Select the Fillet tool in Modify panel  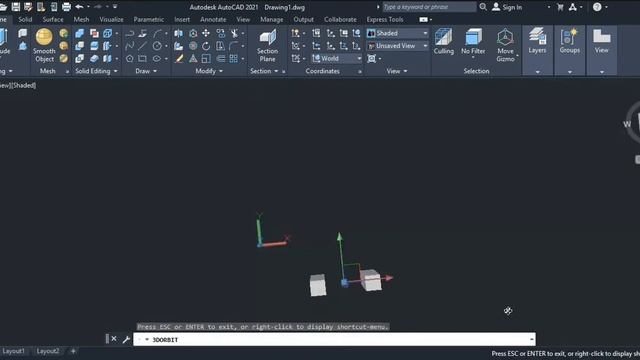click(233, 46)
